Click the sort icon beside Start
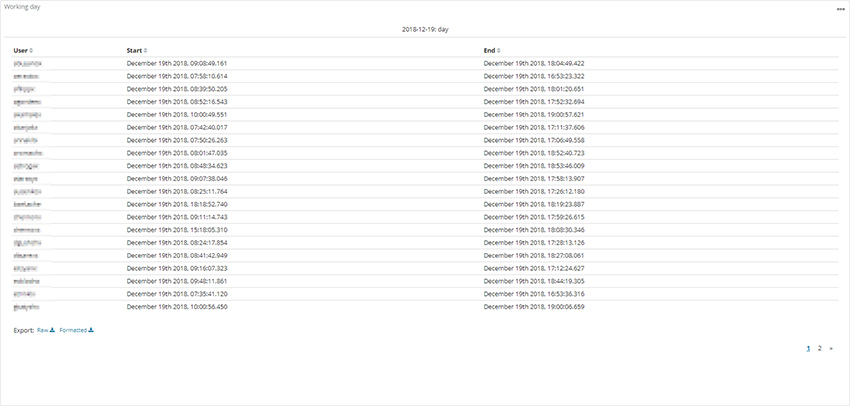 (146, 50)
